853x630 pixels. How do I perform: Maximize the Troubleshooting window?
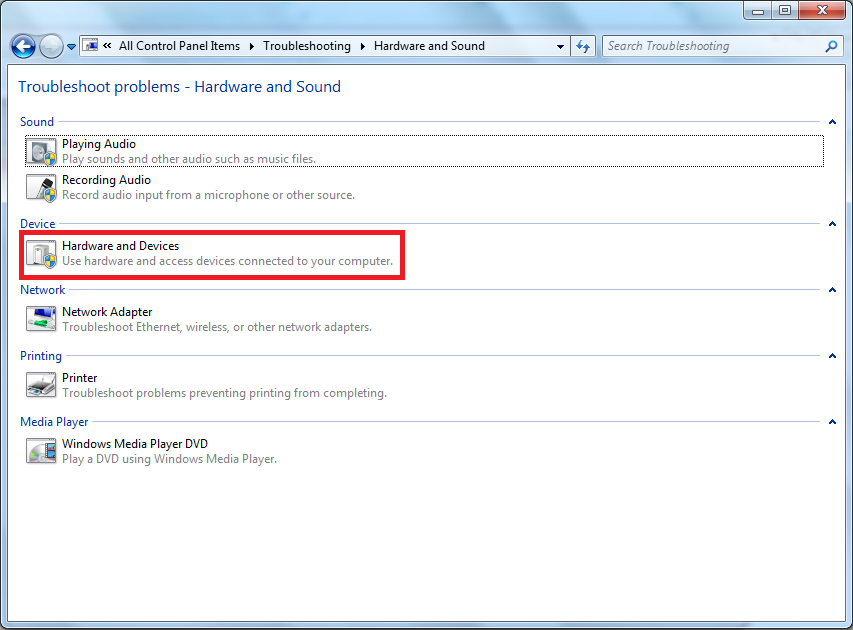coord(784,11)
